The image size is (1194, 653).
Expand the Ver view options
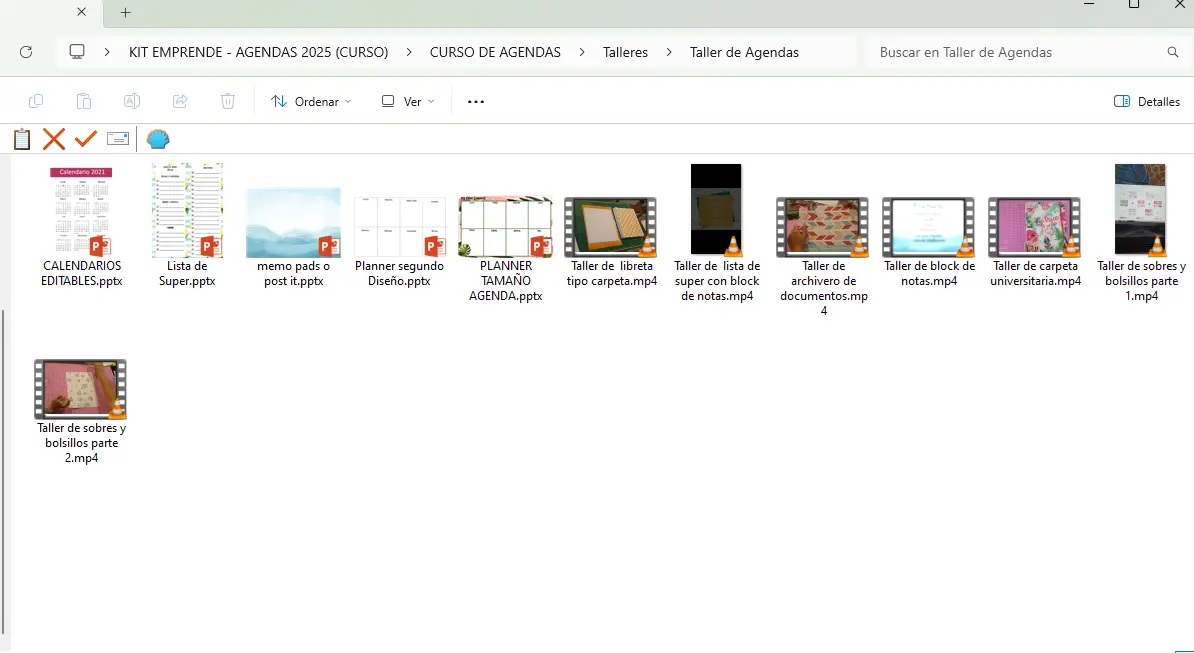pos(408,101)
